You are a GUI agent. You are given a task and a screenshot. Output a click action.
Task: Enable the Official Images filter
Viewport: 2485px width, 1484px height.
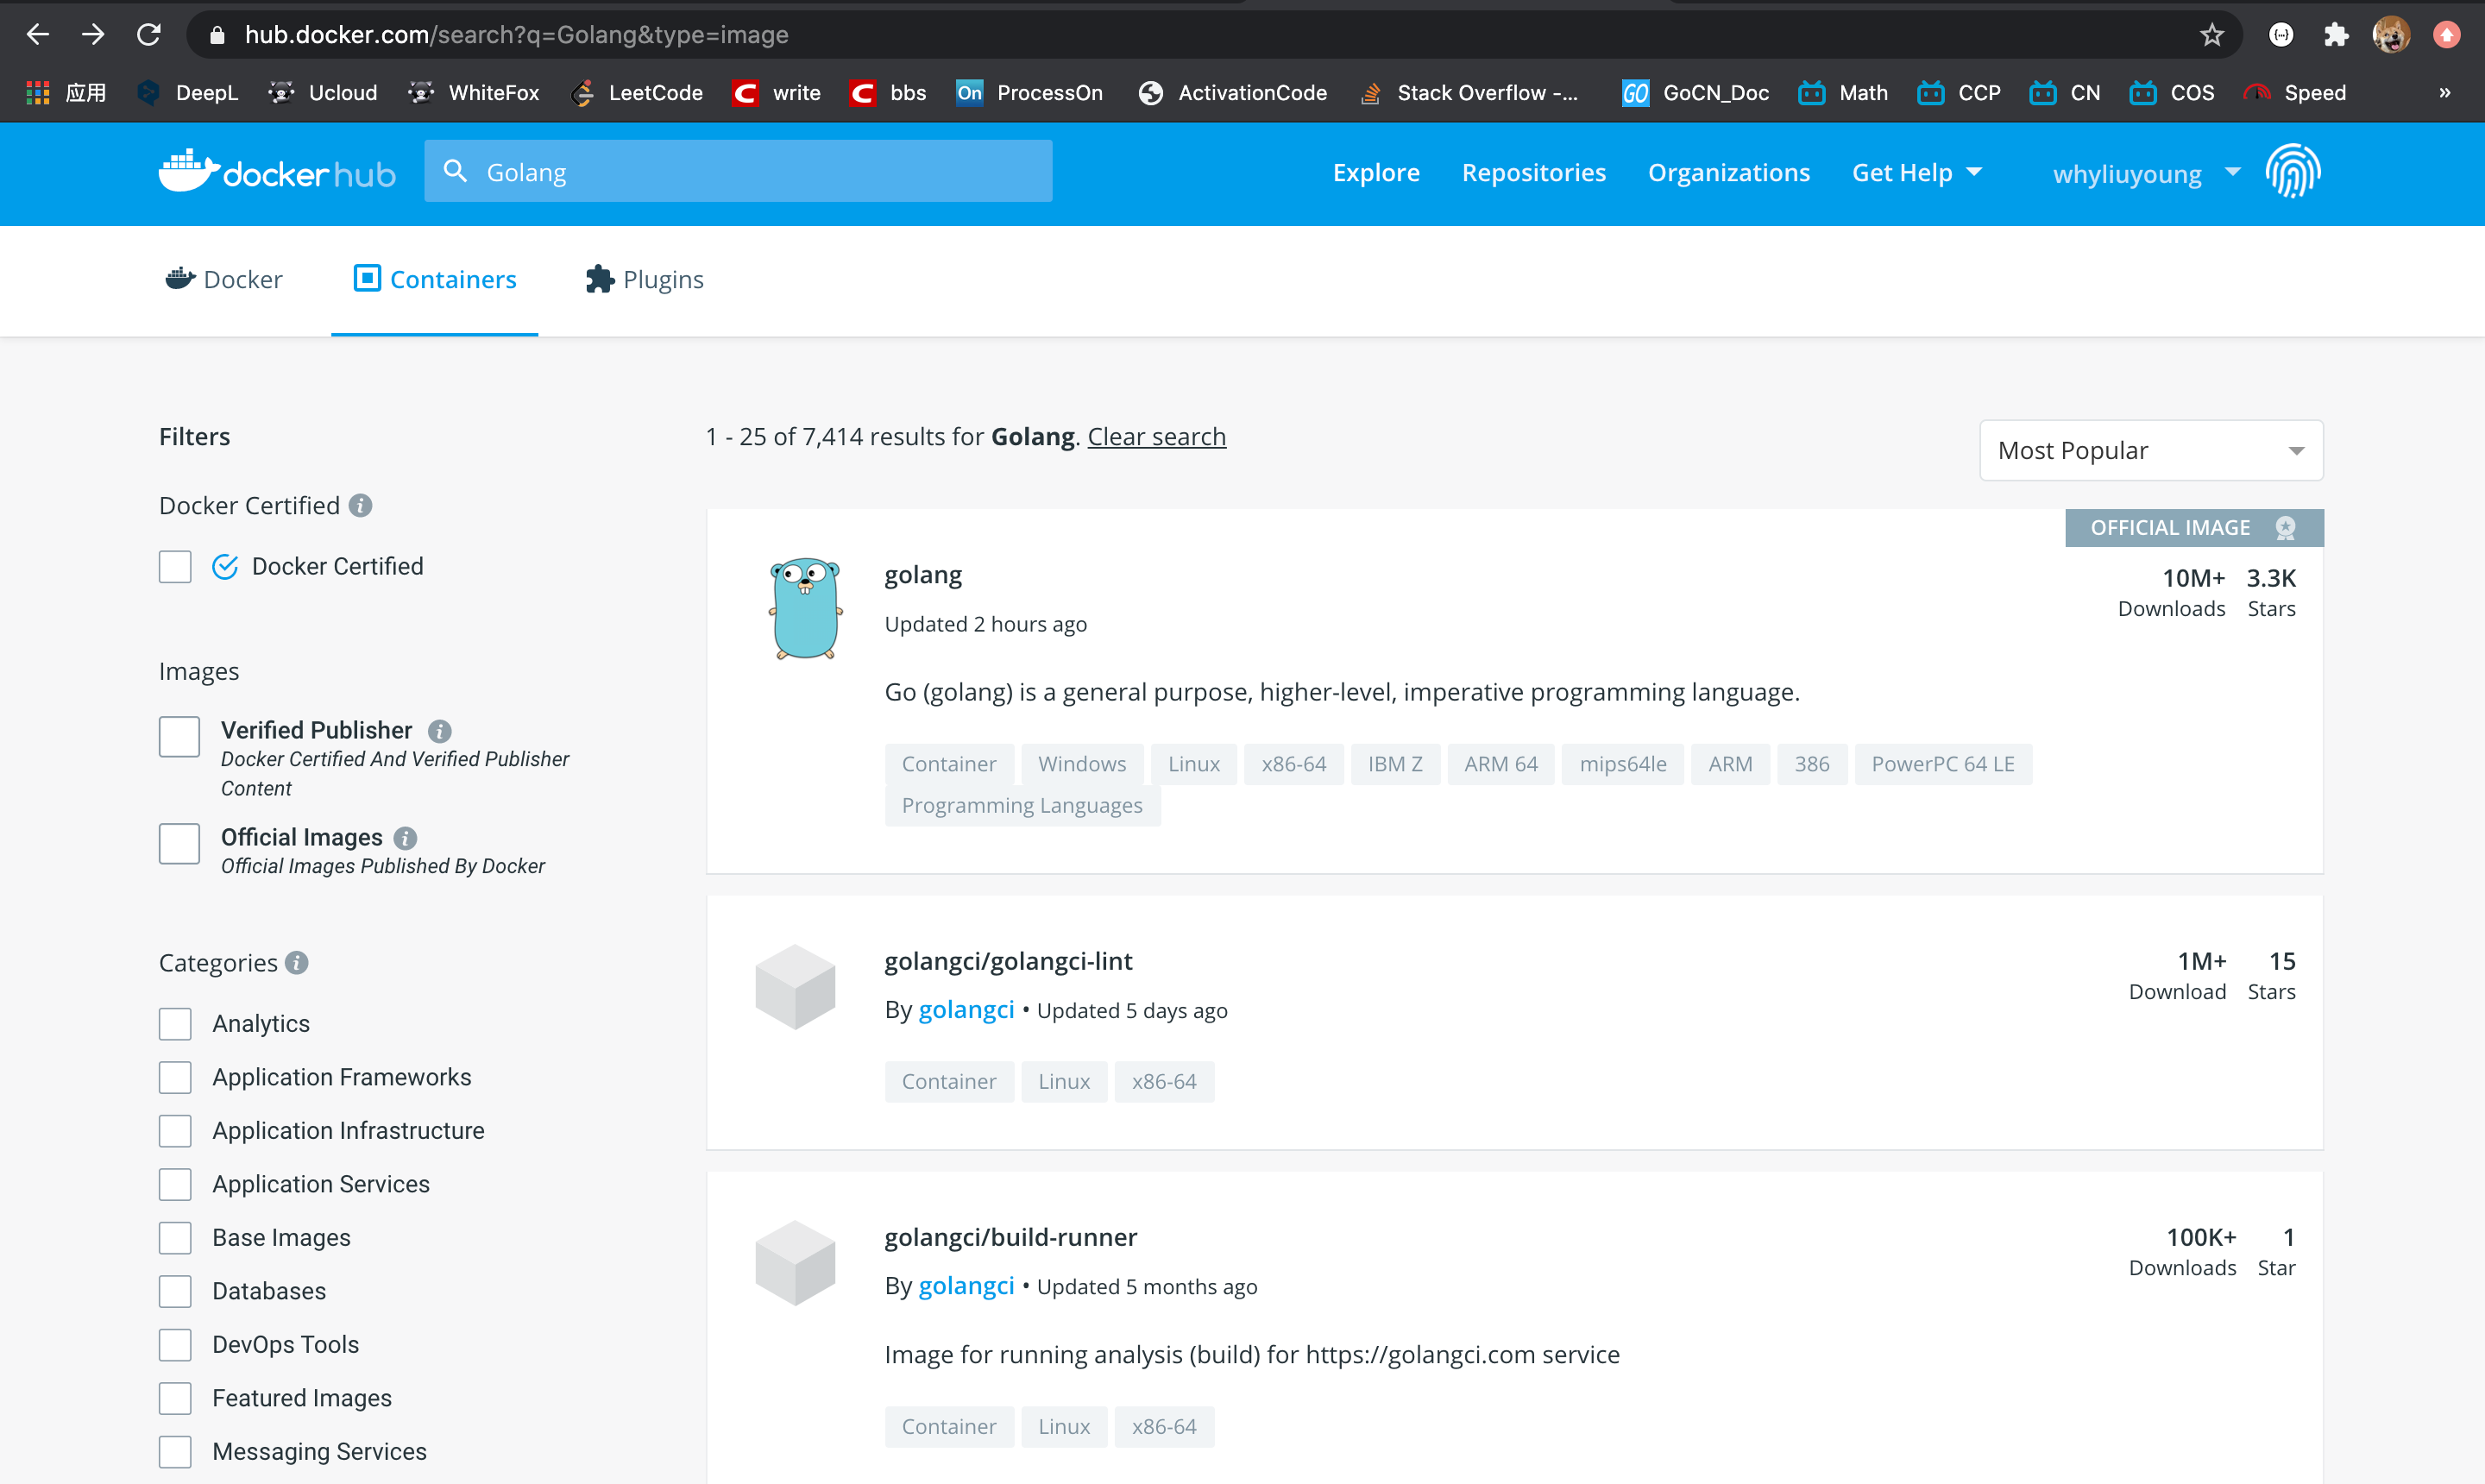click(x=179, y=843)
